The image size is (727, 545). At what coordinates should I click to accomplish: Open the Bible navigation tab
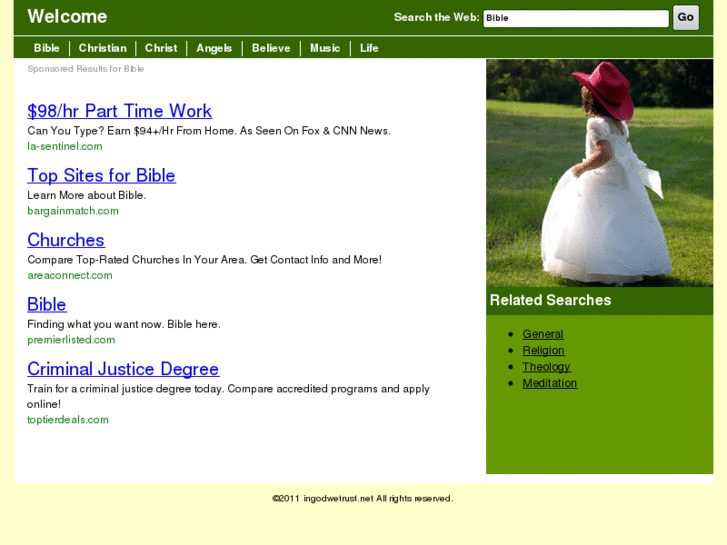click(46, 48)
